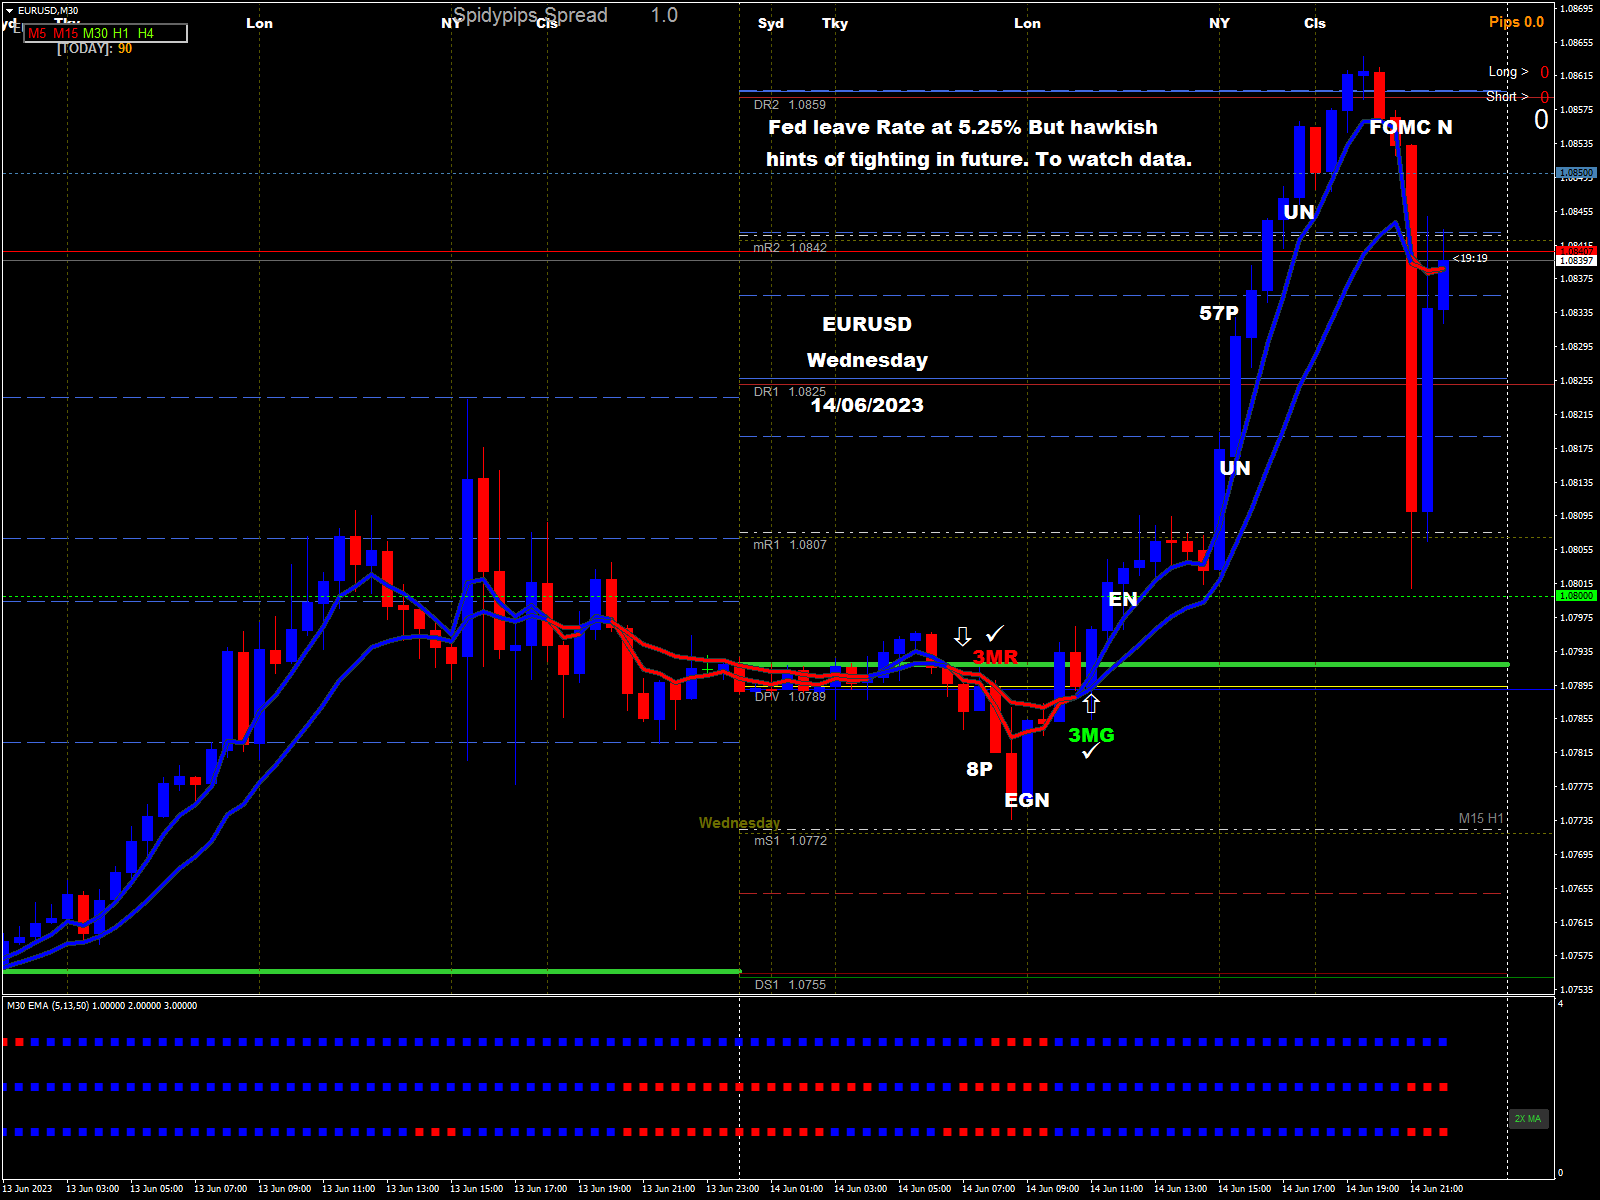Select the M15 timeframe label

[66, 33]
